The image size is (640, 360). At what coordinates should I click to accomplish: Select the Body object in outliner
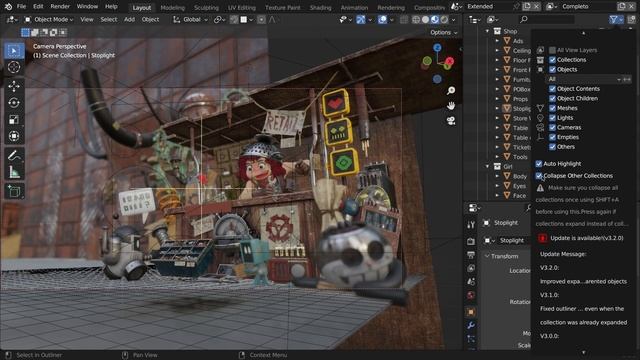point(520,176)
